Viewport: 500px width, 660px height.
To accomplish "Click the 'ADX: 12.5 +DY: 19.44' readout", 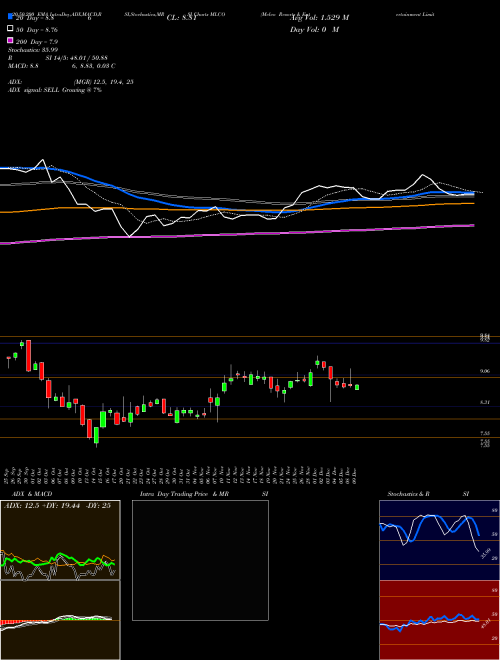I will [57, 506].
